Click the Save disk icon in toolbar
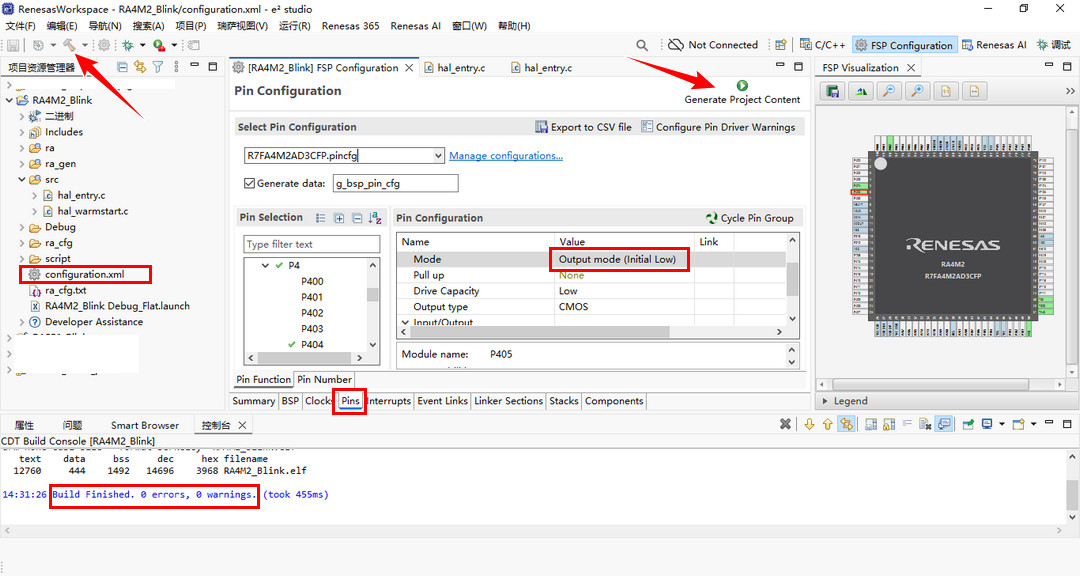This screenshot has width=1080, height=576. tap(13, 45)
